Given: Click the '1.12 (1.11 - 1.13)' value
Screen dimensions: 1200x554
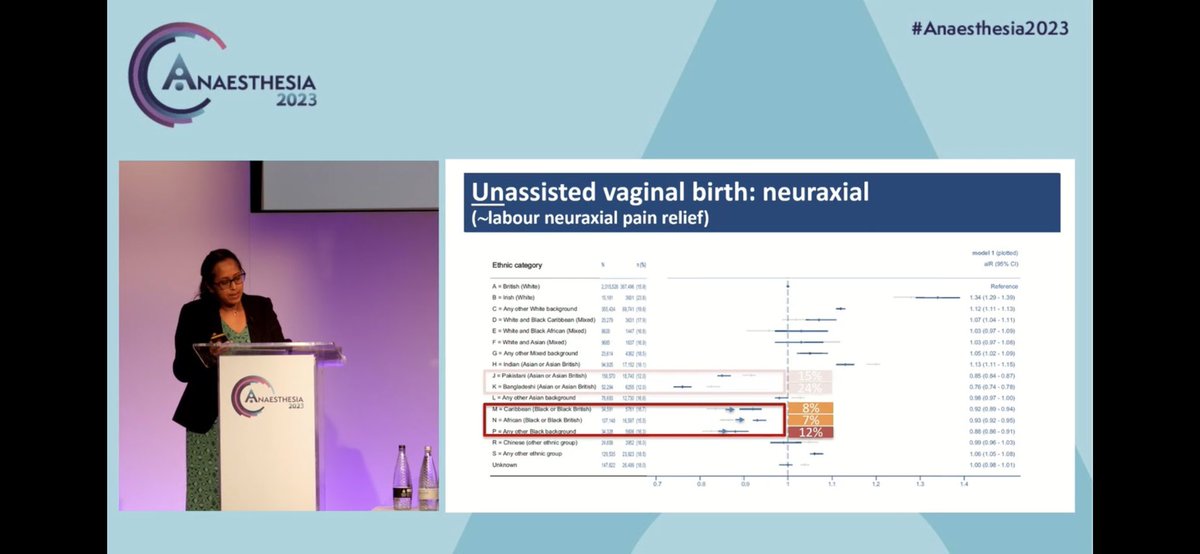Looking at the screenshot, I should pyautogui.click(x=994, y=309).
